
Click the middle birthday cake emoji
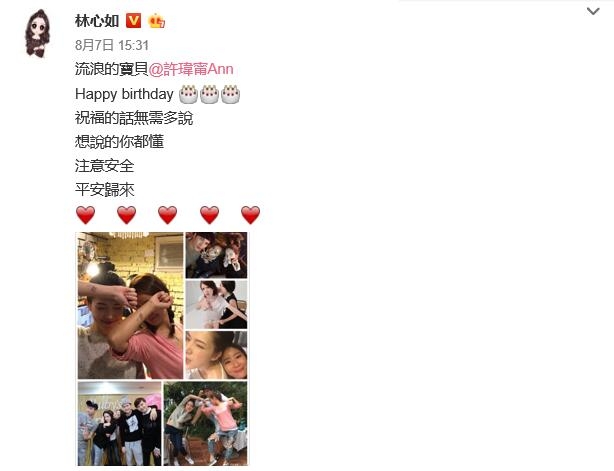tap(209, 94)
